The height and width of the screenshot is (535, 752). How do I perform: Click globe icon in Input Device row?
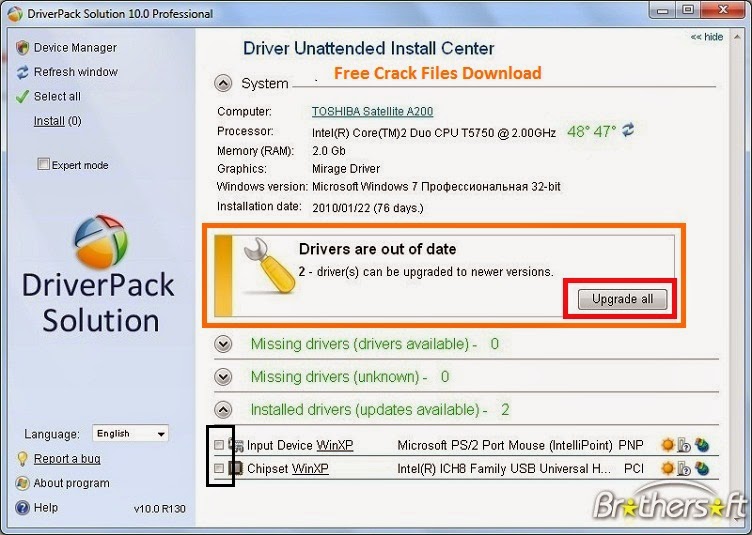(702, 445)
